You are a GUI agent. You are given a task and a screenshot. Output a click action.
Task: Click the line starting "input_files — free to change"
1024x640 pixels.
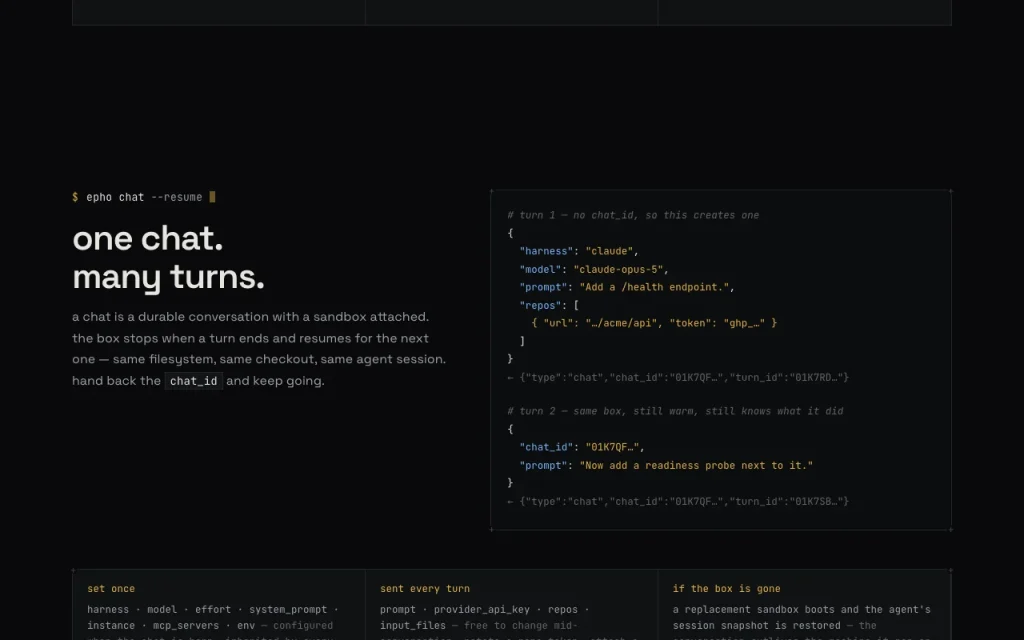479,626
